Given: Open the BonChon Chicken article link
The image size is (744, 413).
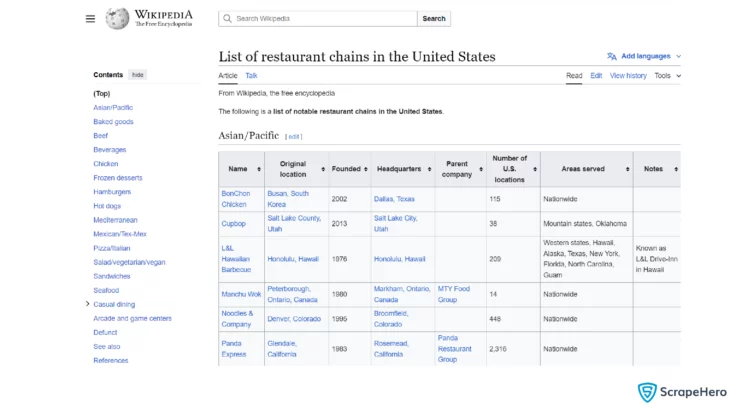Looking at the screenshot, I should point(235,199).
